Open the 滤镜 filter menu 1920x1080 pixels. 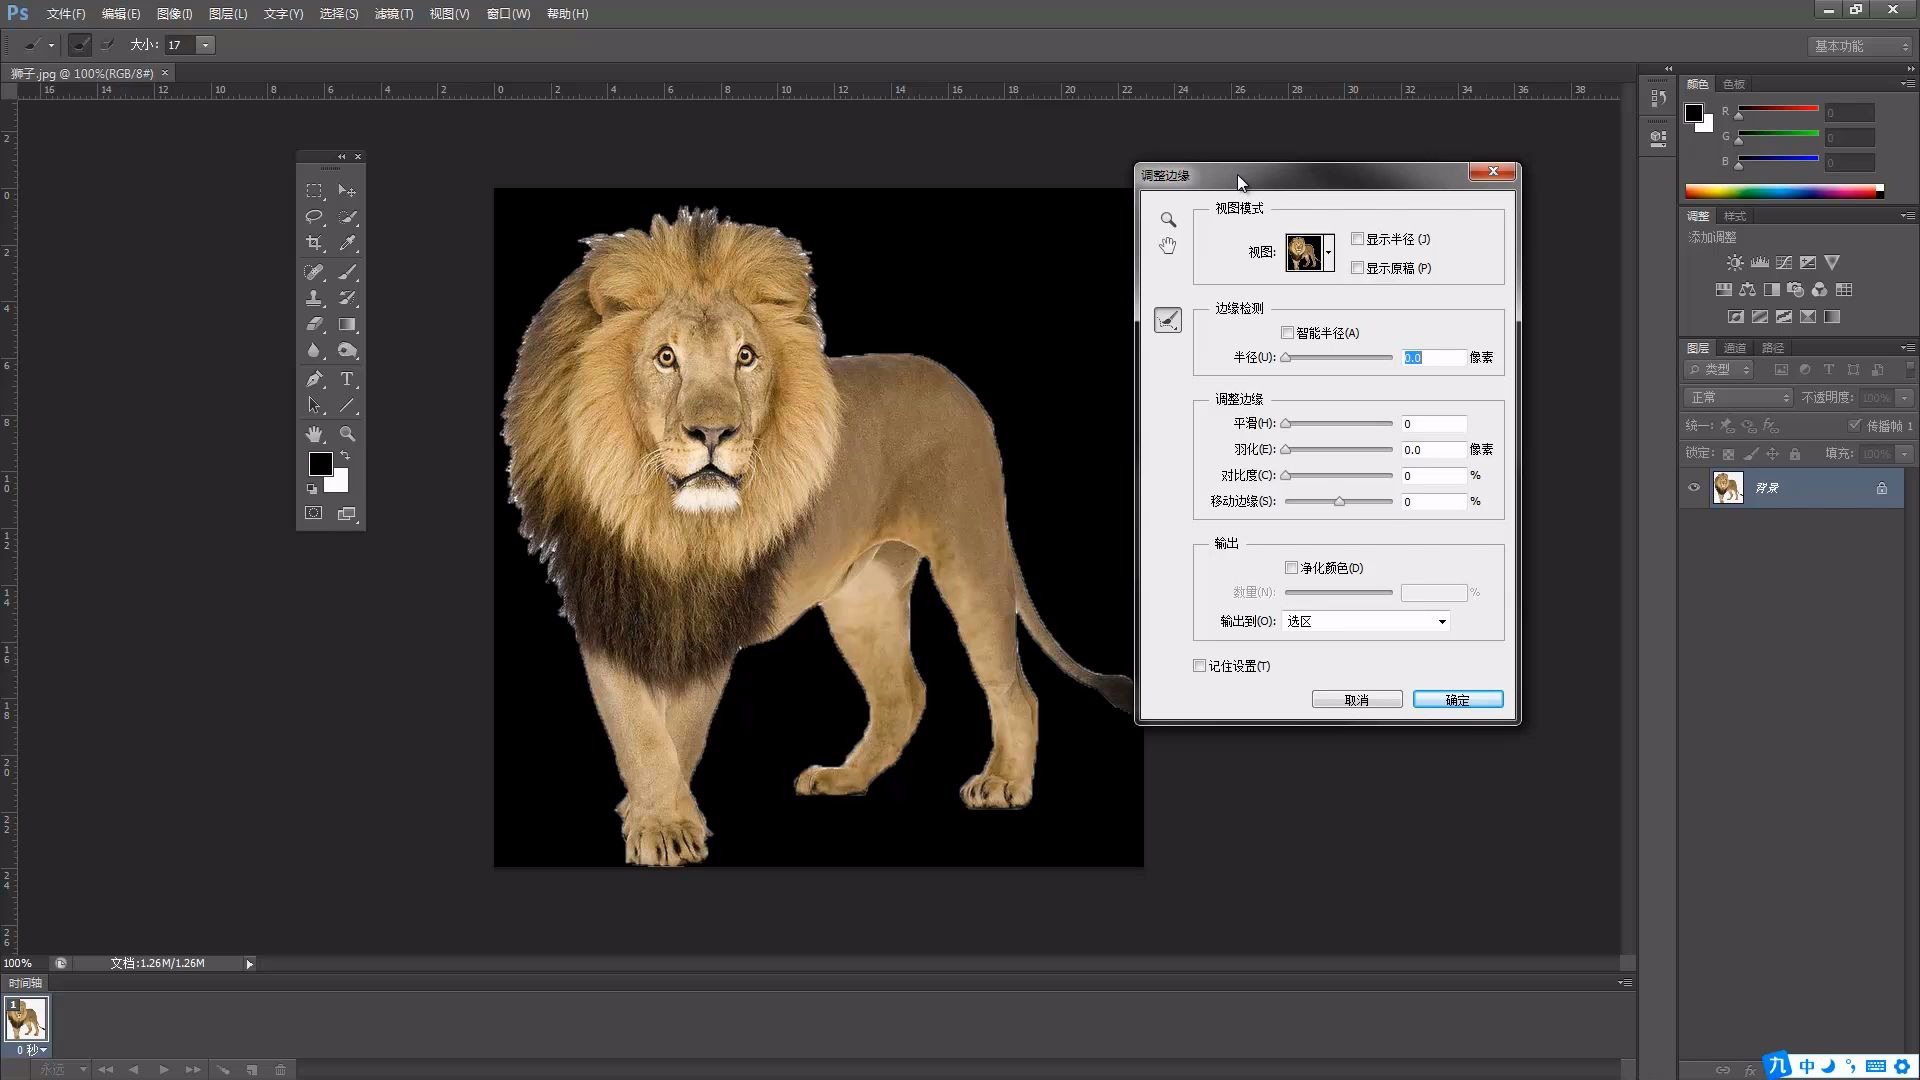[x=393, y=14]
